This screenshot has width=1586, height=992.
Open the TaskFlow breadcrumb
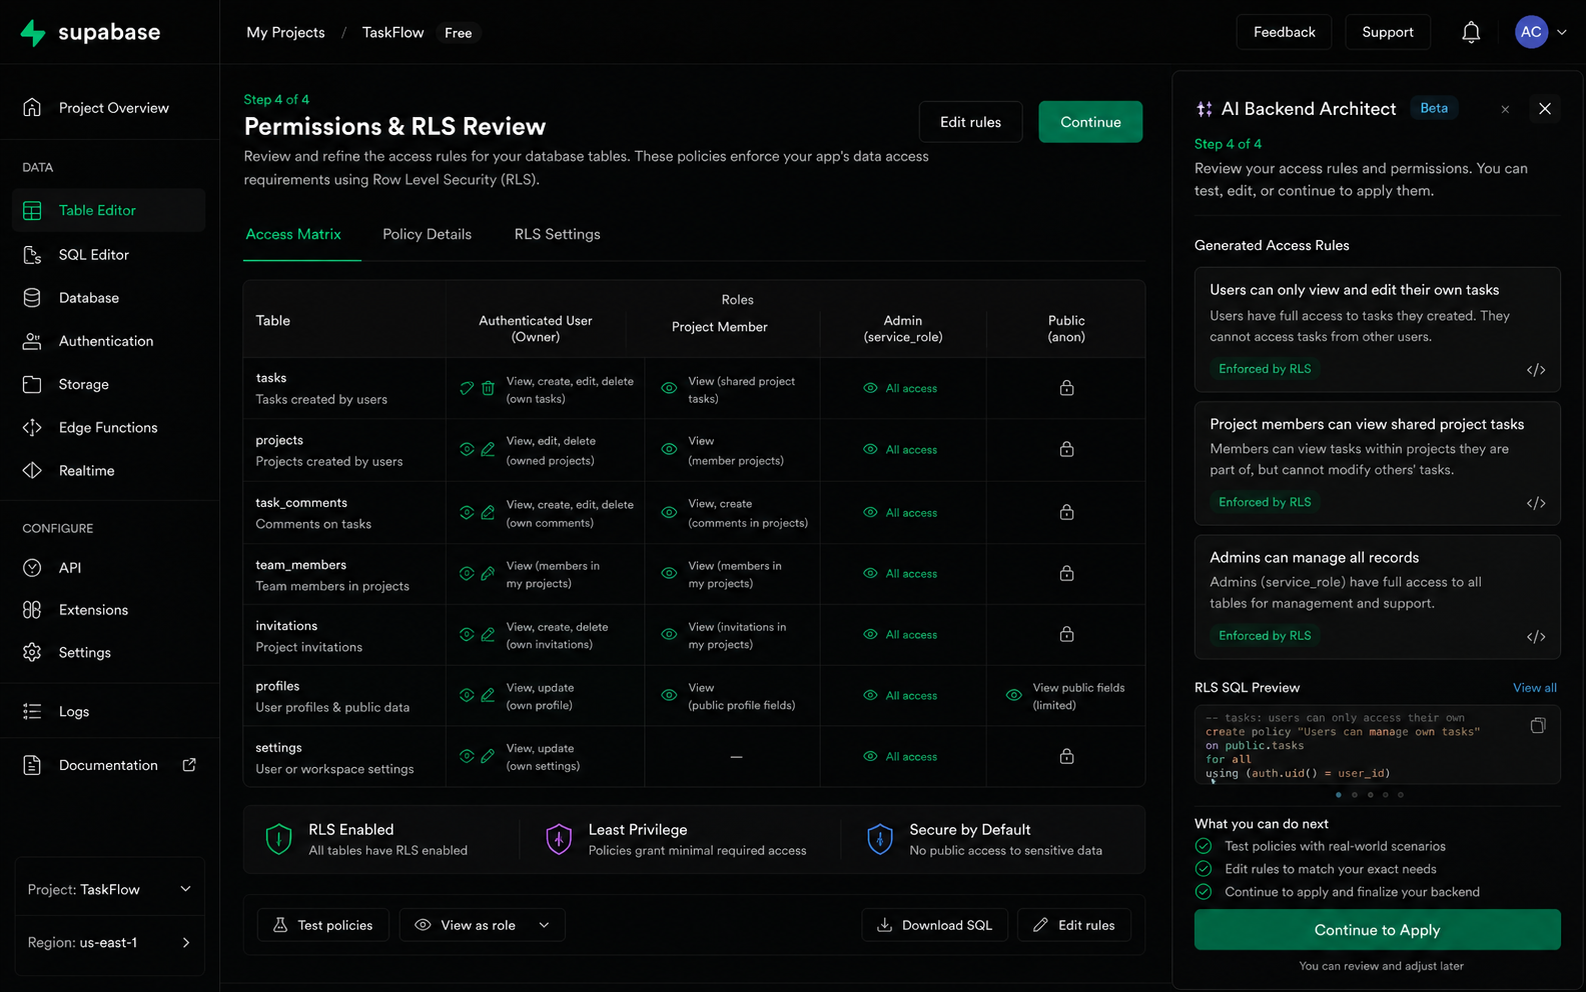point(393,32)
